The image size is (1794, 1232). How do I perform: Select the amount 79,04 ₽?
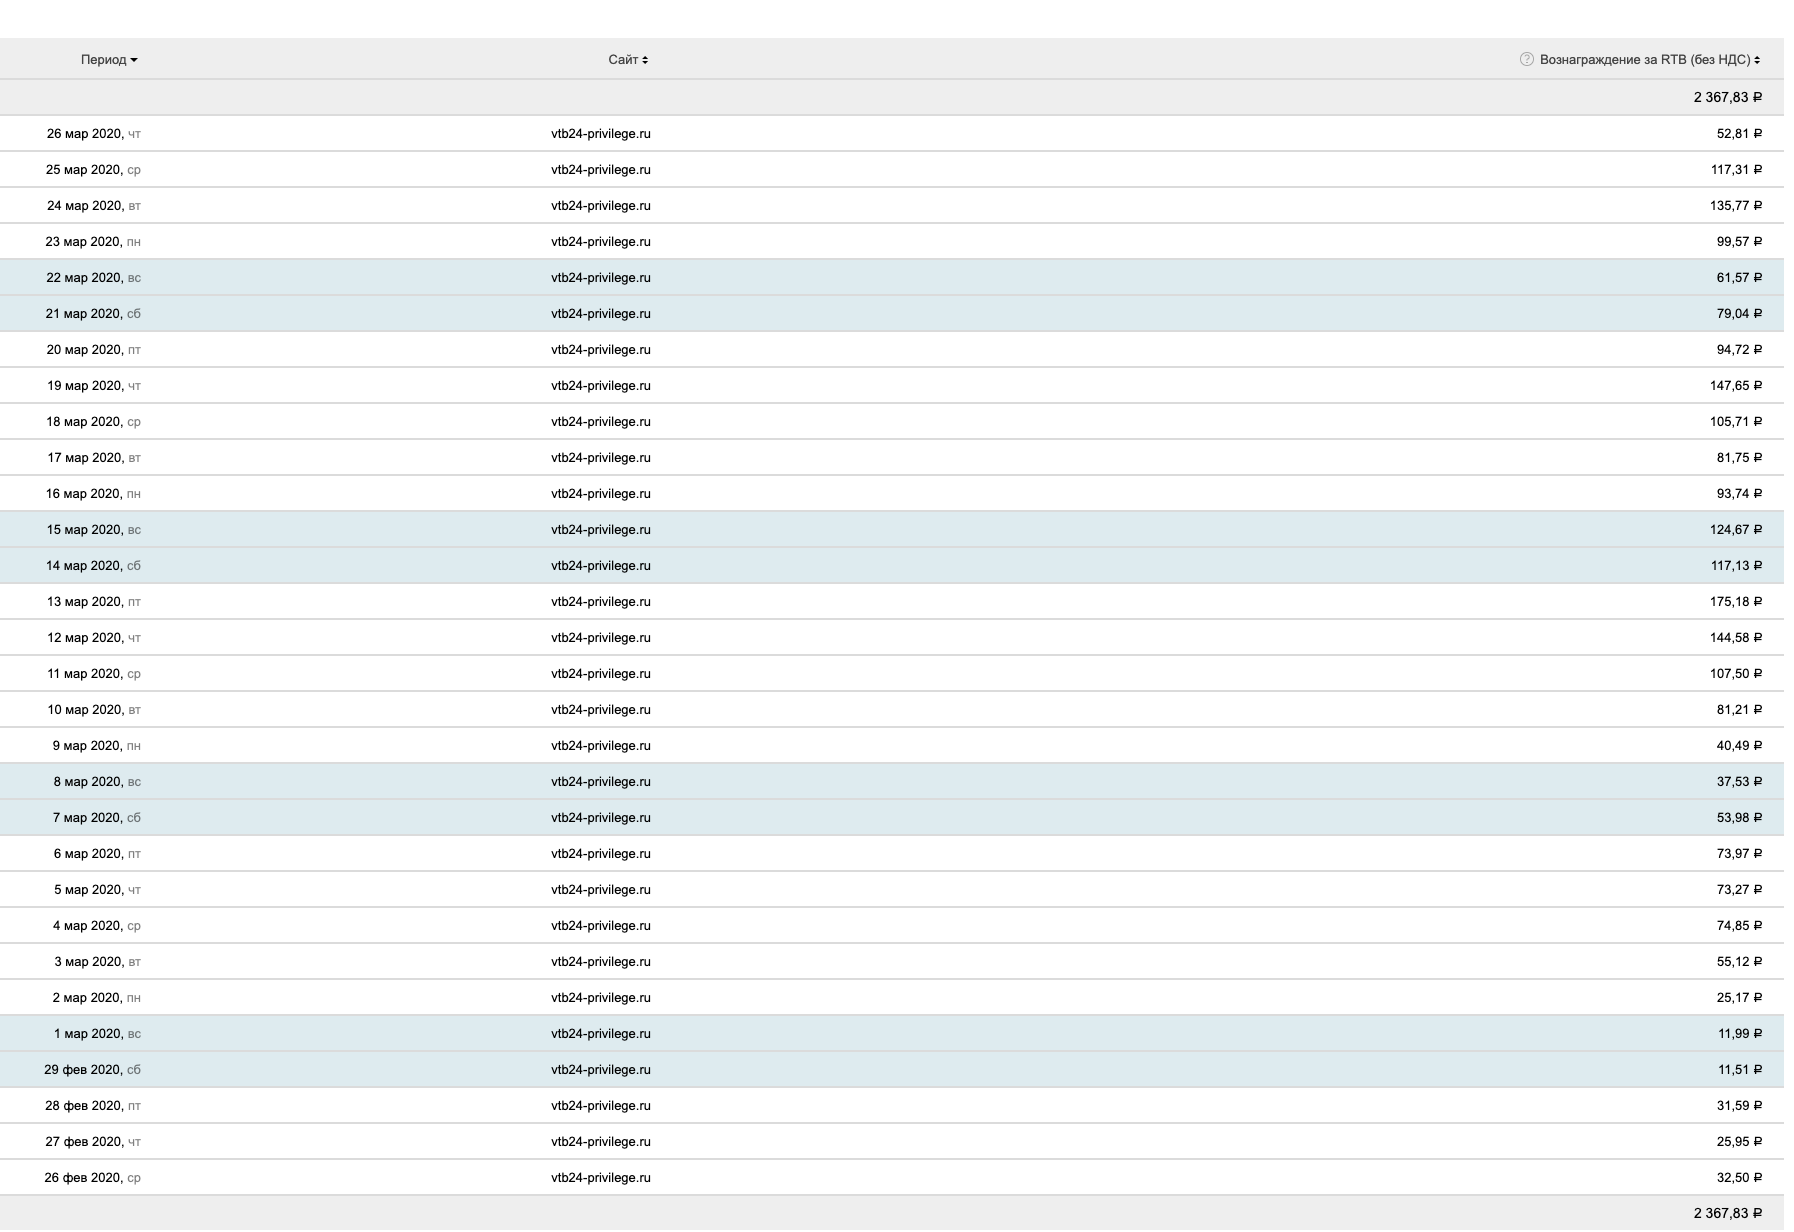point(1739,314)
